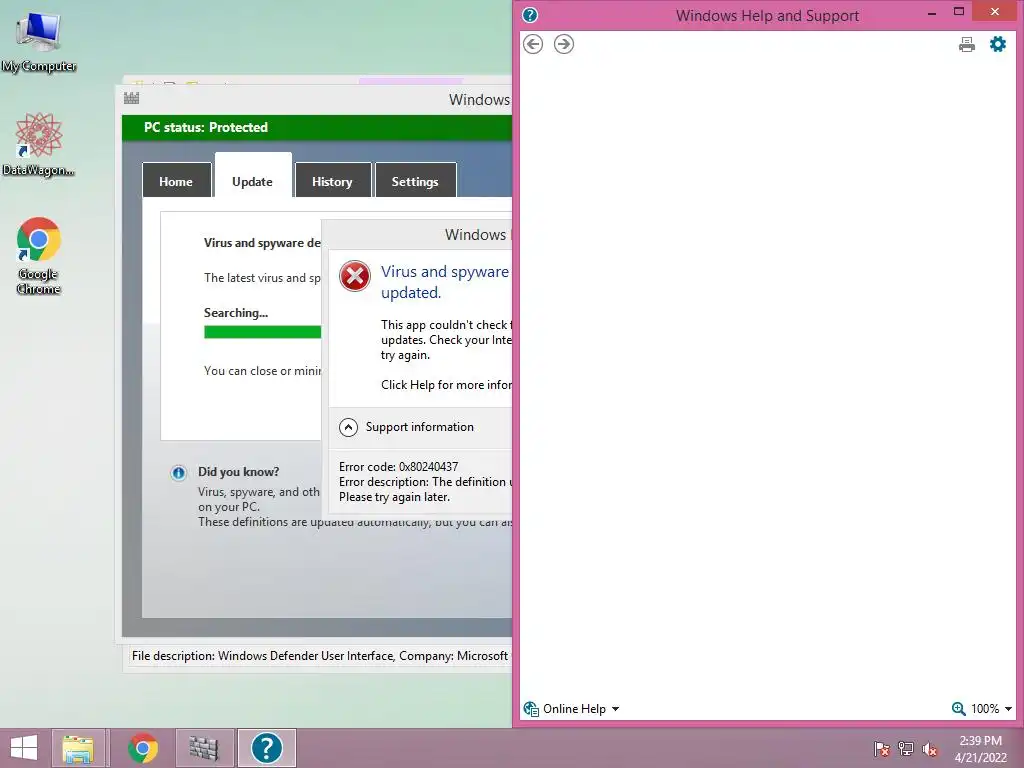Click the zoom magnifier icon in Help
The image size is (1024, 768).
959,709
